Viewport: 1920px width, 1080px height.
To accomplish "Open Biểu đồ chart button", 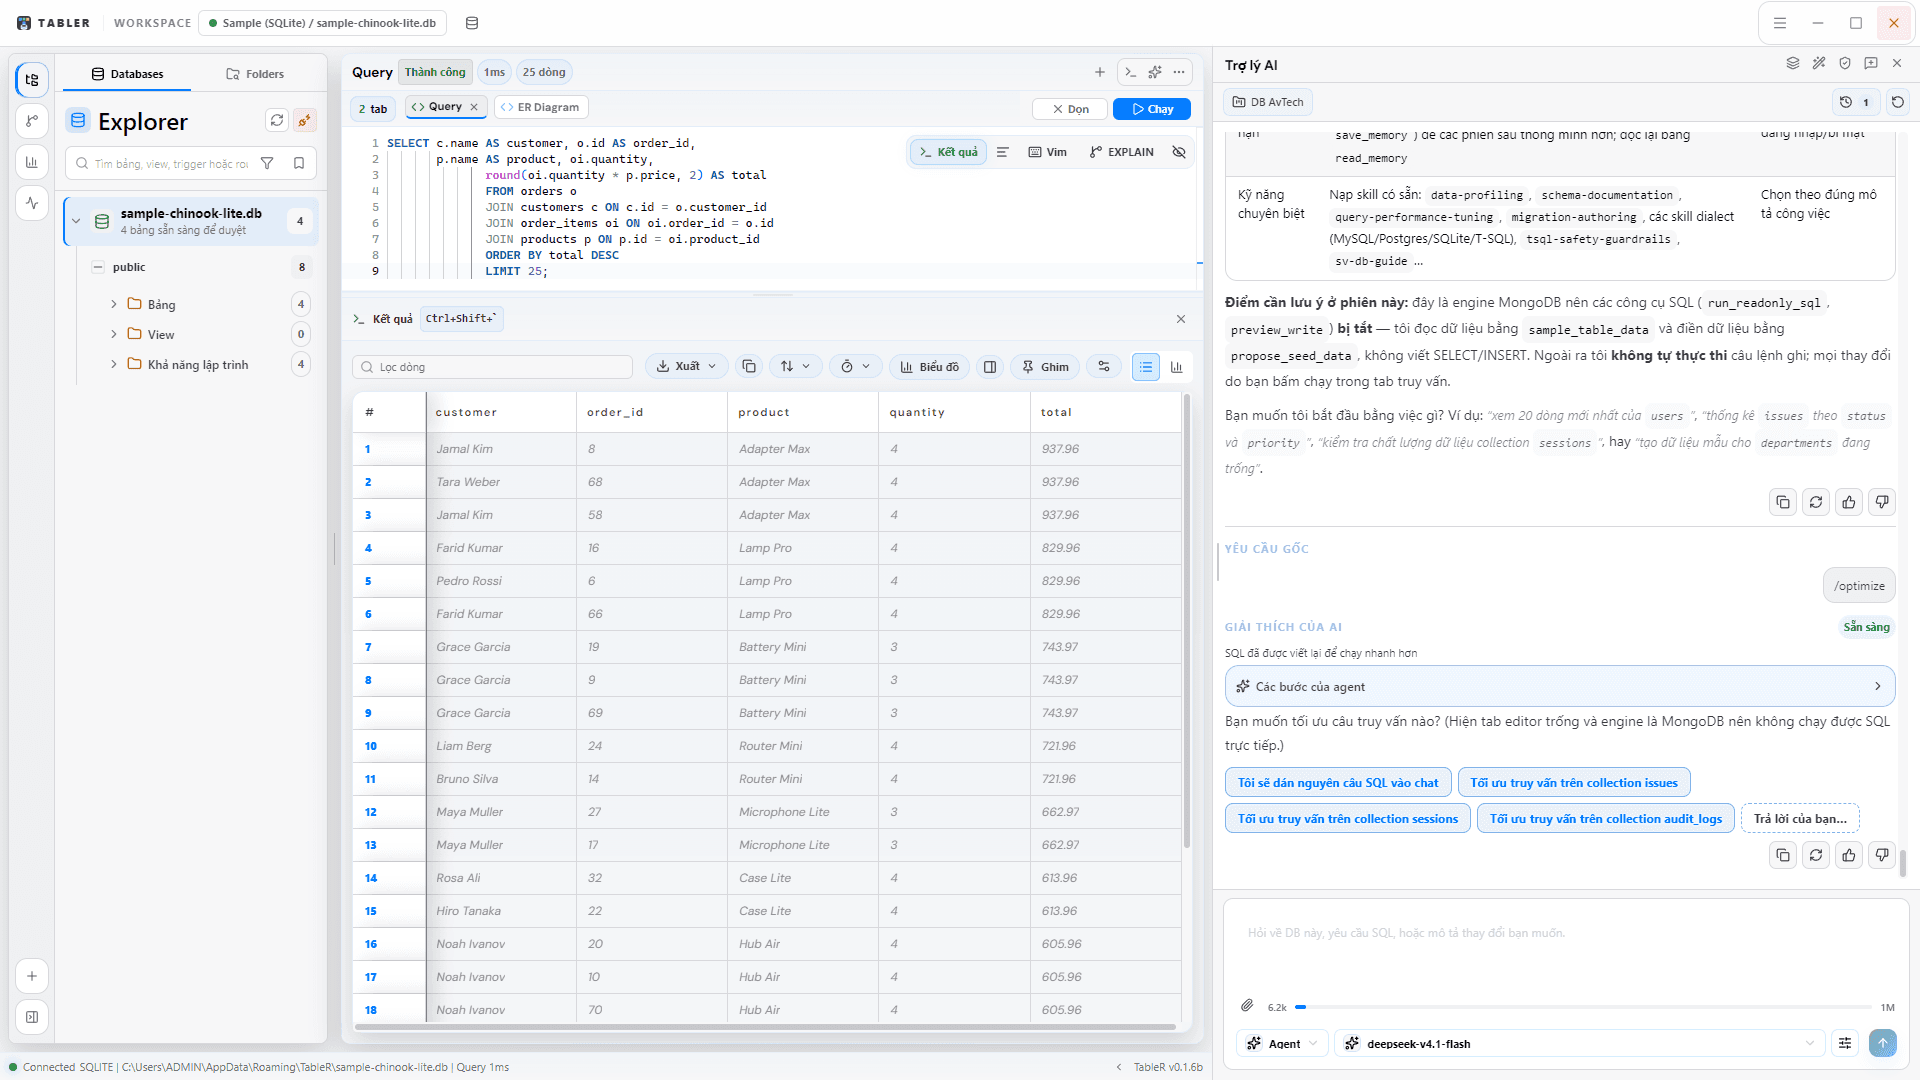I will click(930, 367).
